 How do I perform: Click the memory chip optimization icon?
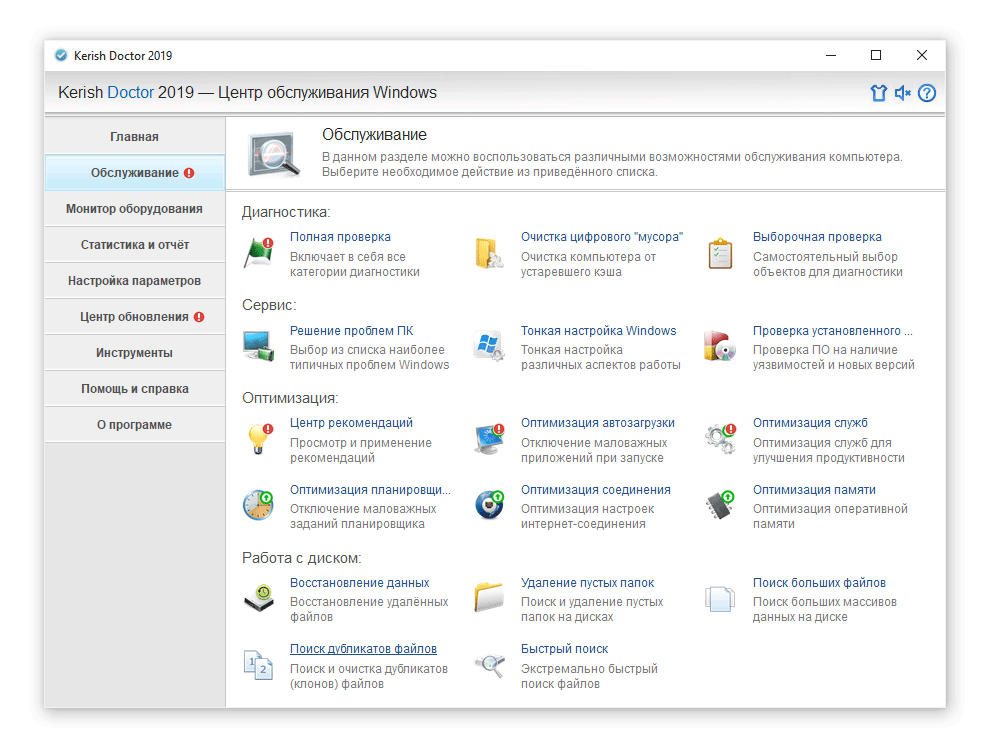click(720, 505)
